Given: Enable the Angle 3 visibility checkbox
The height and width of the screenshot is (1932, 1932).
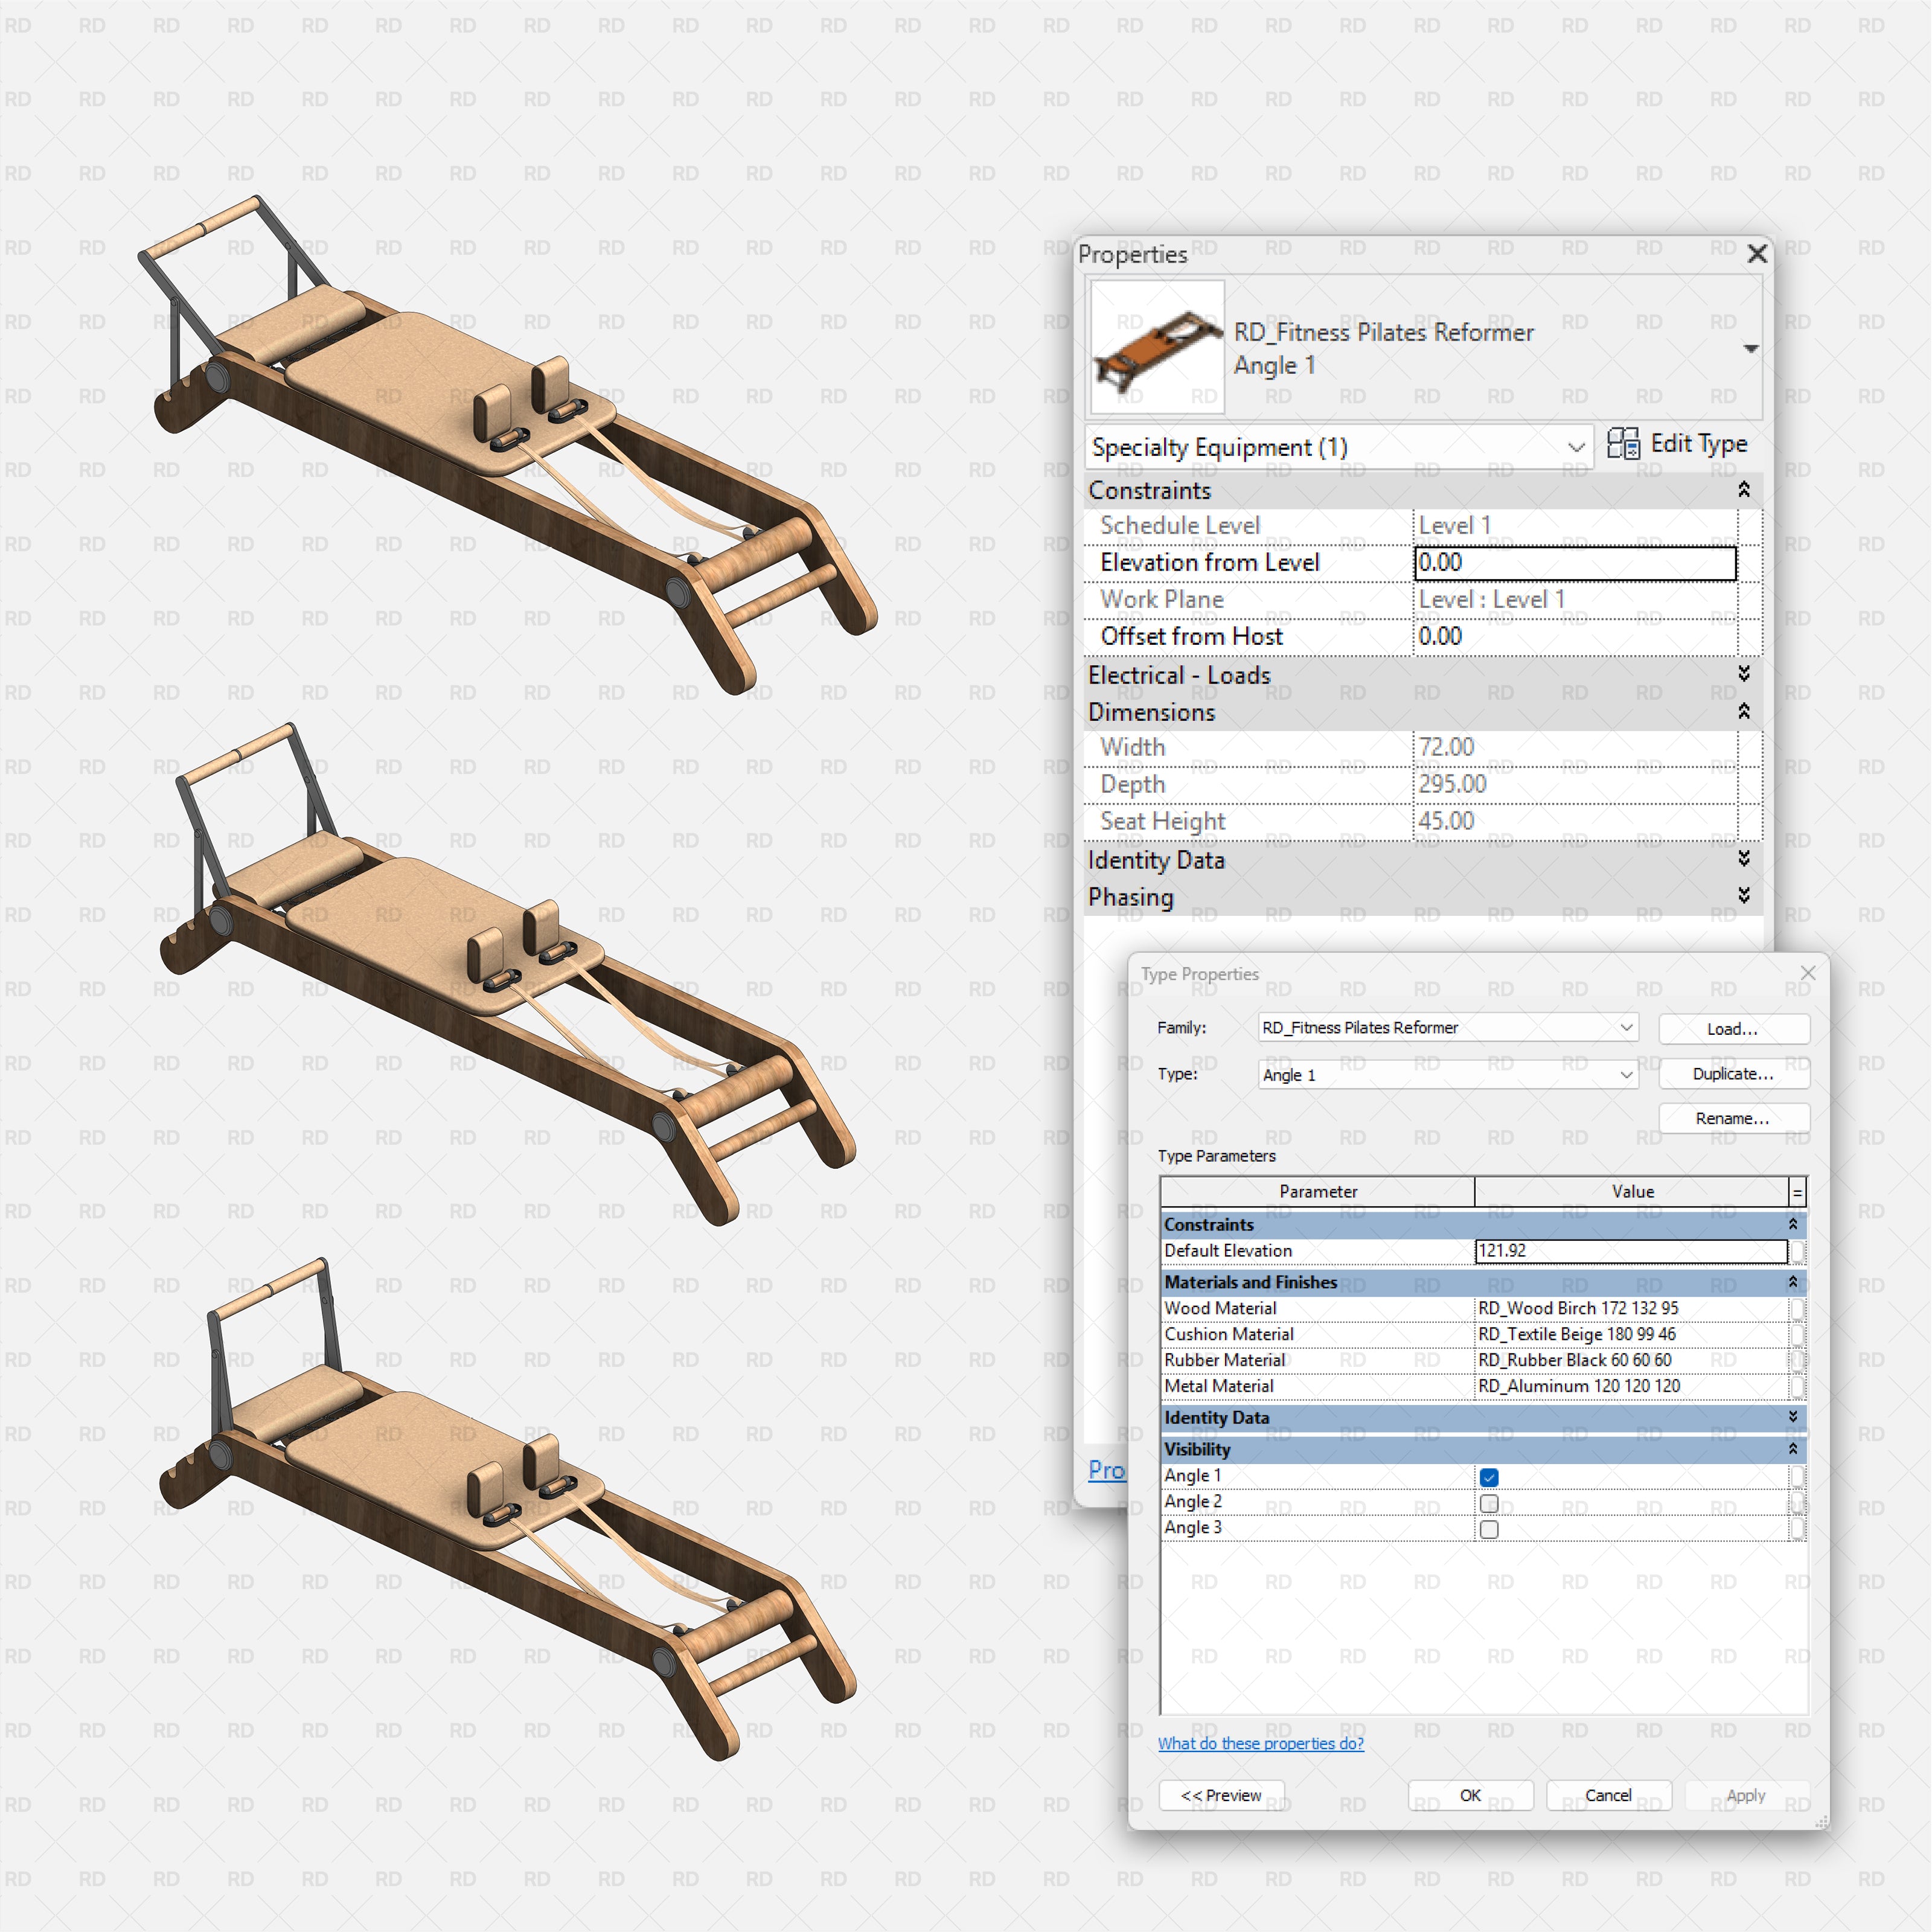Looking at the screenshot, I should click(1489, 1529).
